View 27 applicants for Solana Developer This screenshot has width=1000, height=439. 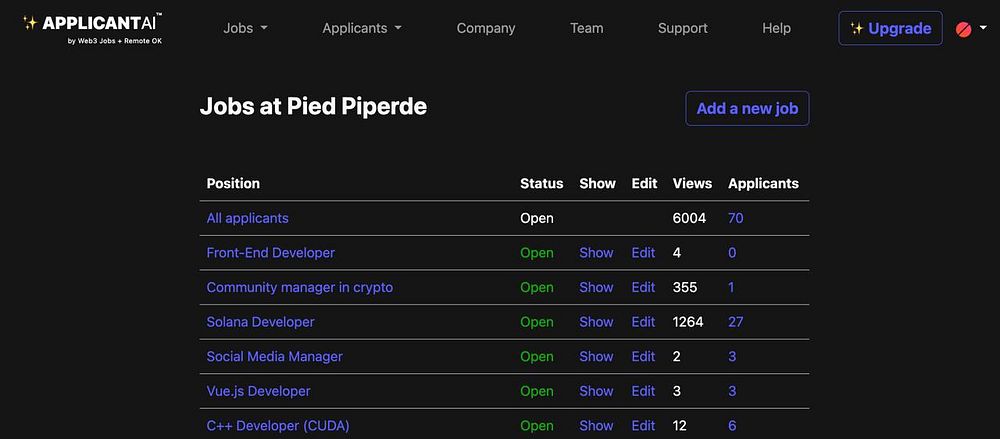tap(735, 322)
